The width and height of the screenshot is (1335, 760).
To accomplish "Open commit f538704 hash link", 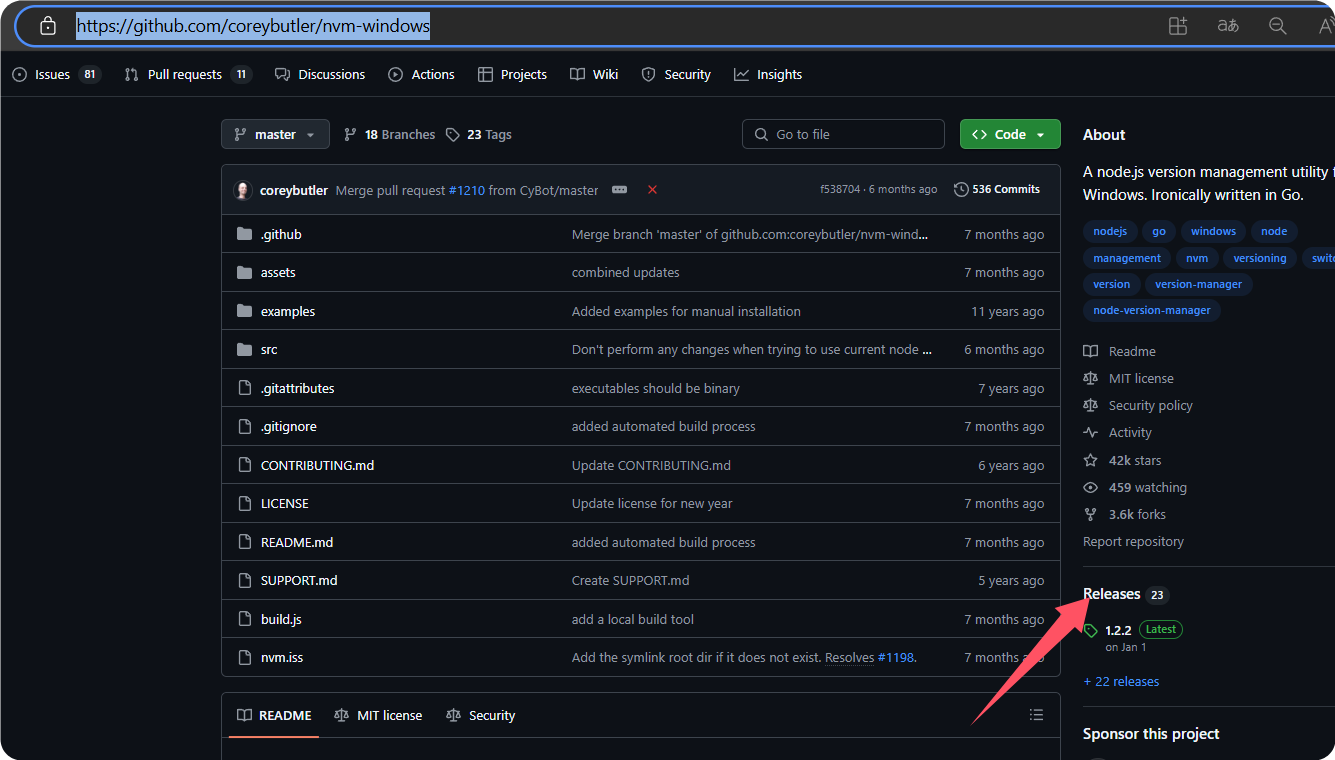I will click(840, 189).
